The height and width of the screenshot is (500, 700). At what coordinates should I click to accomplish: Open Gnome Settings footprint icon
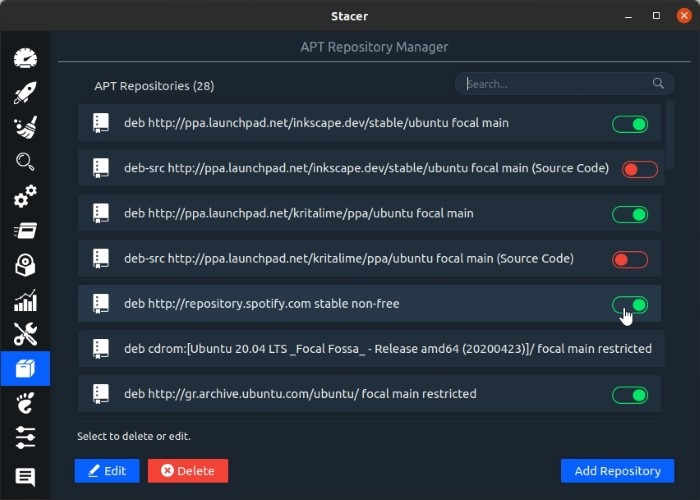click(x=25, y=403)
